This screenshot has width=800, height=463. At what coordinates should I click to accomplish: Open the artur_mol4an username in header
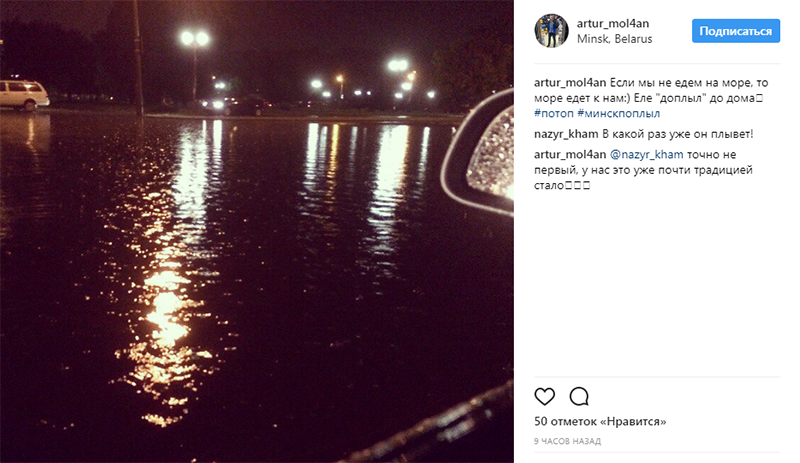coord(613,23)
